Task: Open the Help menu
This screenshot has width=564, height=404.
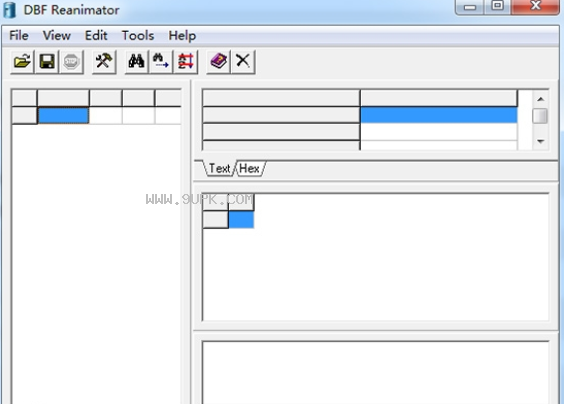Action: pos(182,36)
